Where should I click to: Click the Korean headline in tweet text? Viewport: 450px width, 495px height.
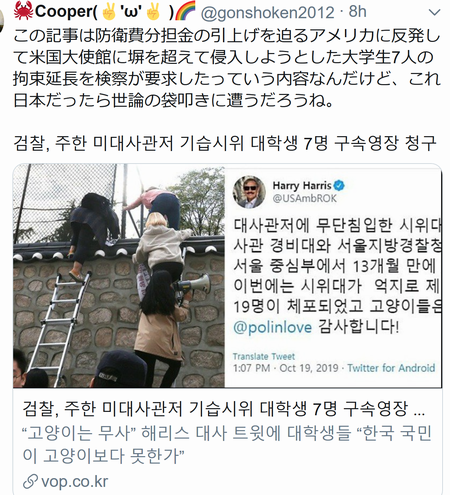coord(225,144)
